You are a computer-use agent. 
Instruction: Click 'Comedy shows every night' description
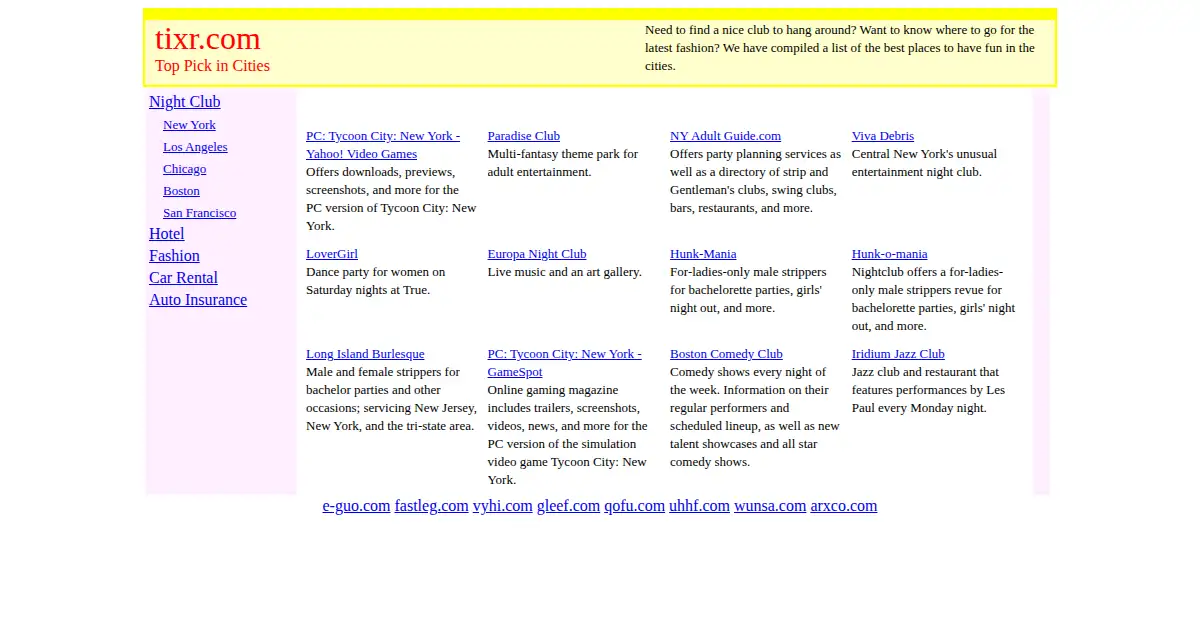755,417
